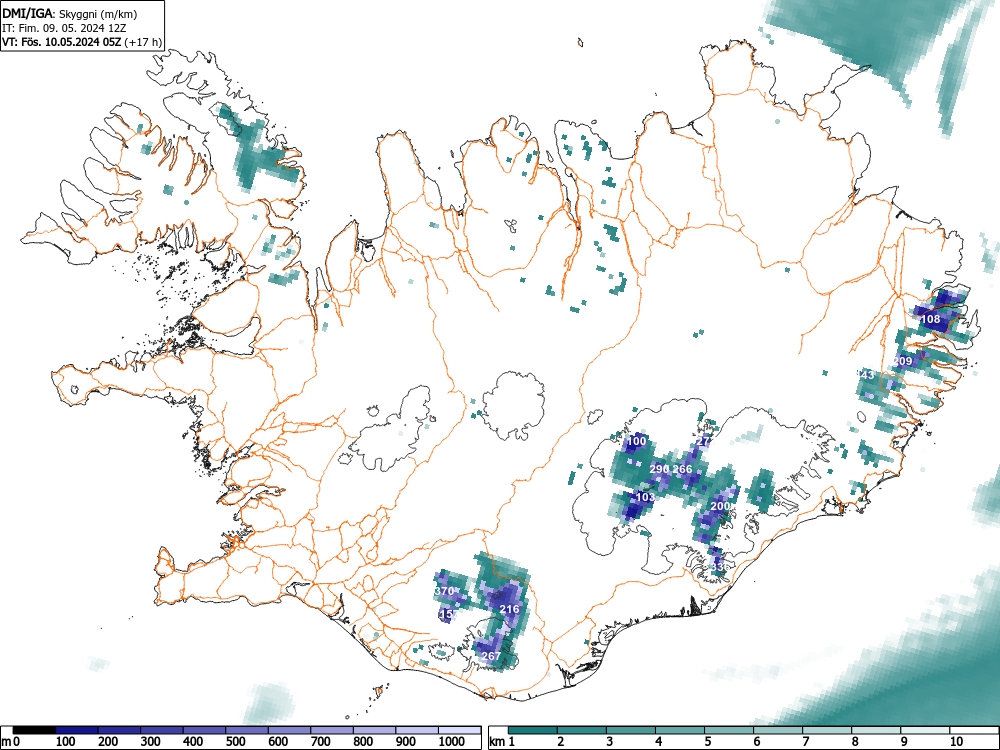This screenshot has height=750, width=1000.
Task: Select the lightest 9–10 km legend swatch
Action: click(925, 730)
